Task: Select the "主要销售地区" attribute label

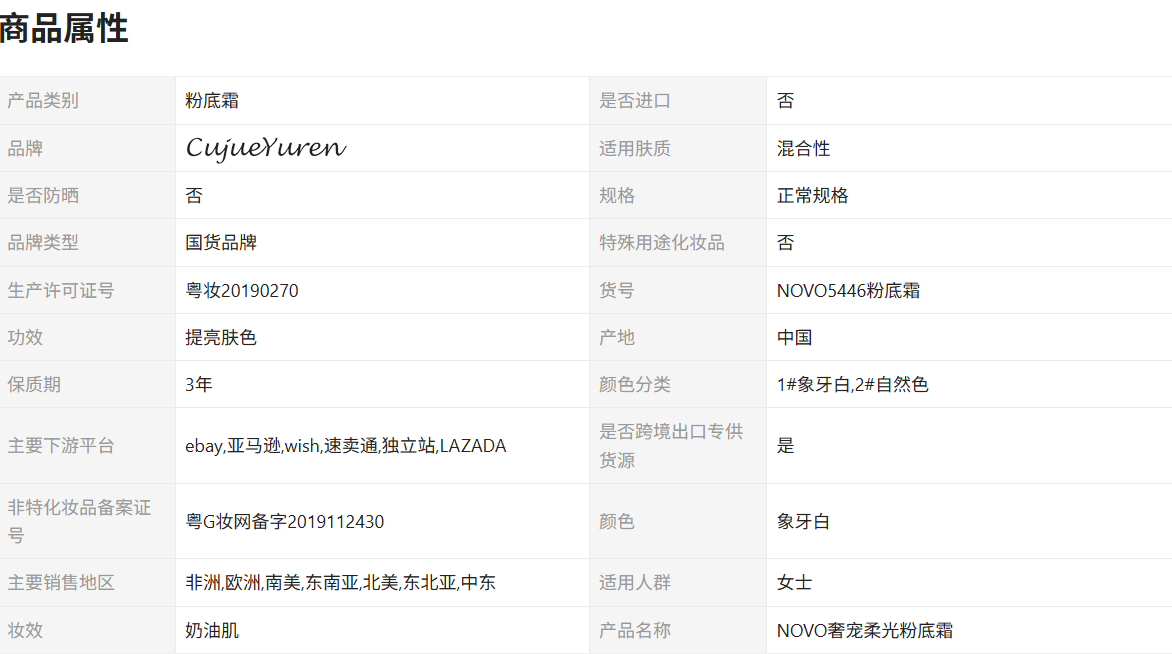Action: 61,583
